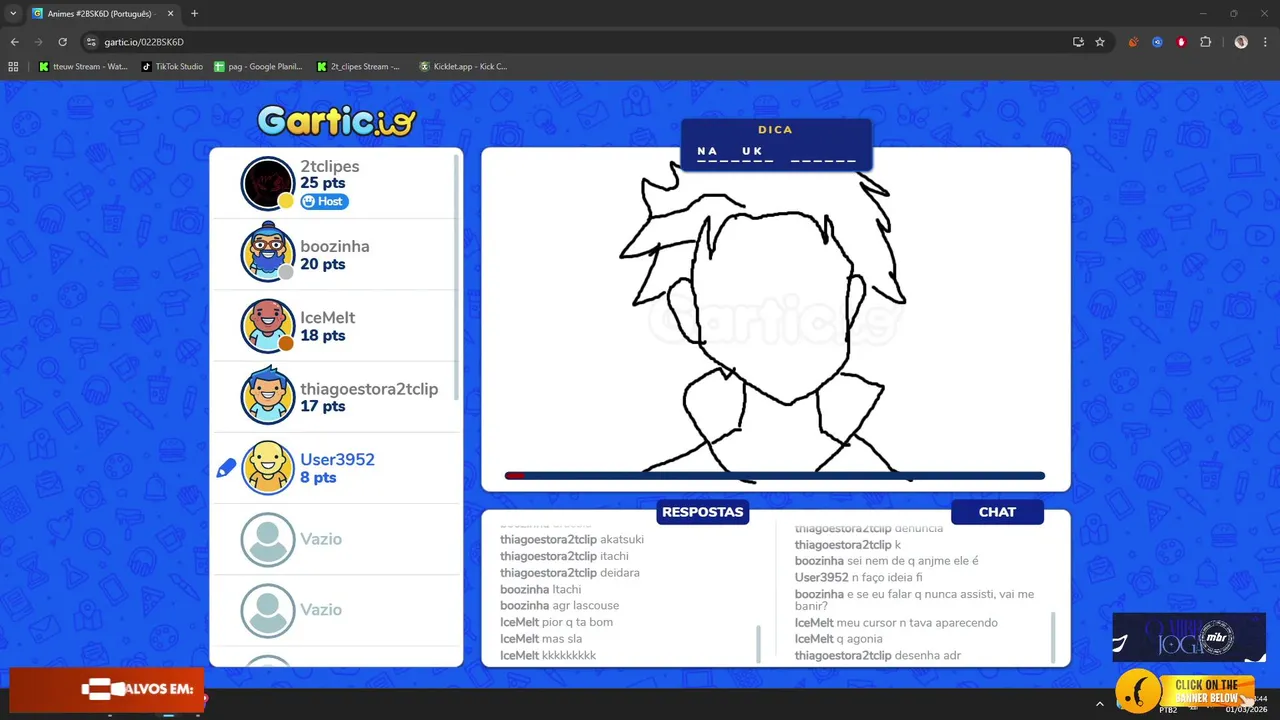This screenshot has width=1280, height=720.
Task: Click the pencil icon next to User3952
Action: coord(227,467)
